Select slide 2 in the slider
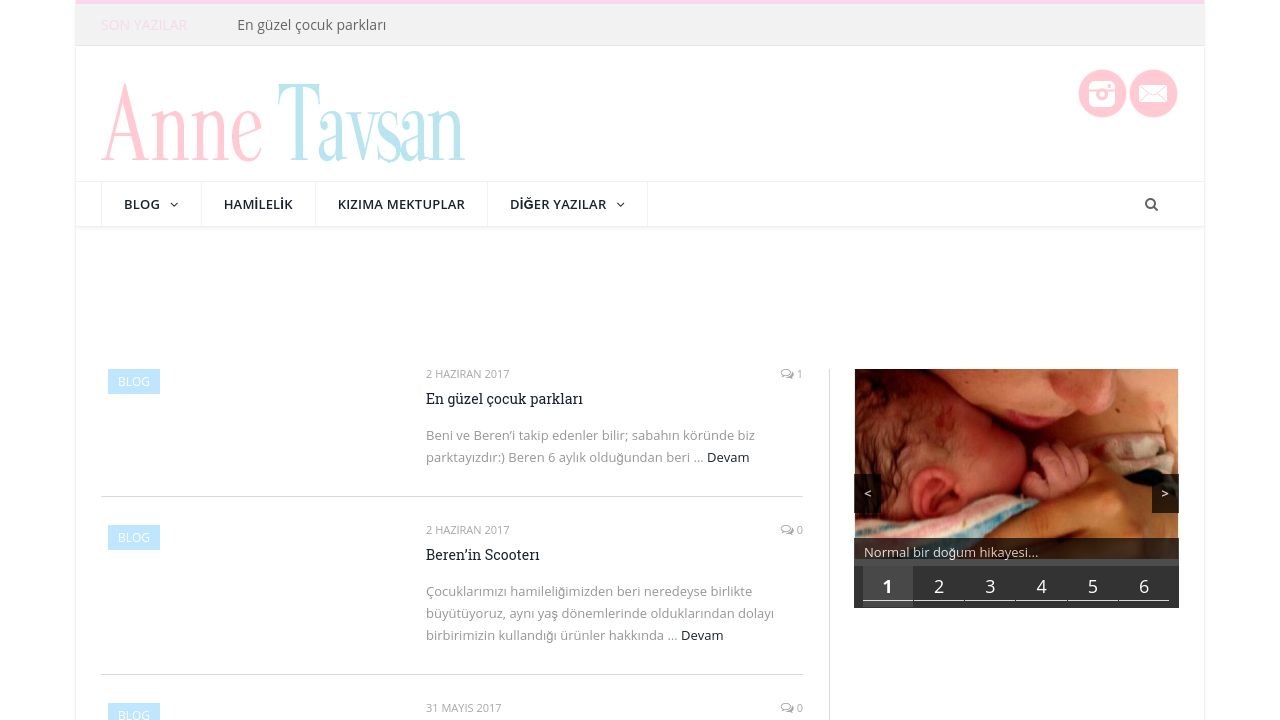This screenshot has height=720, width=1280. click(939, 587)
